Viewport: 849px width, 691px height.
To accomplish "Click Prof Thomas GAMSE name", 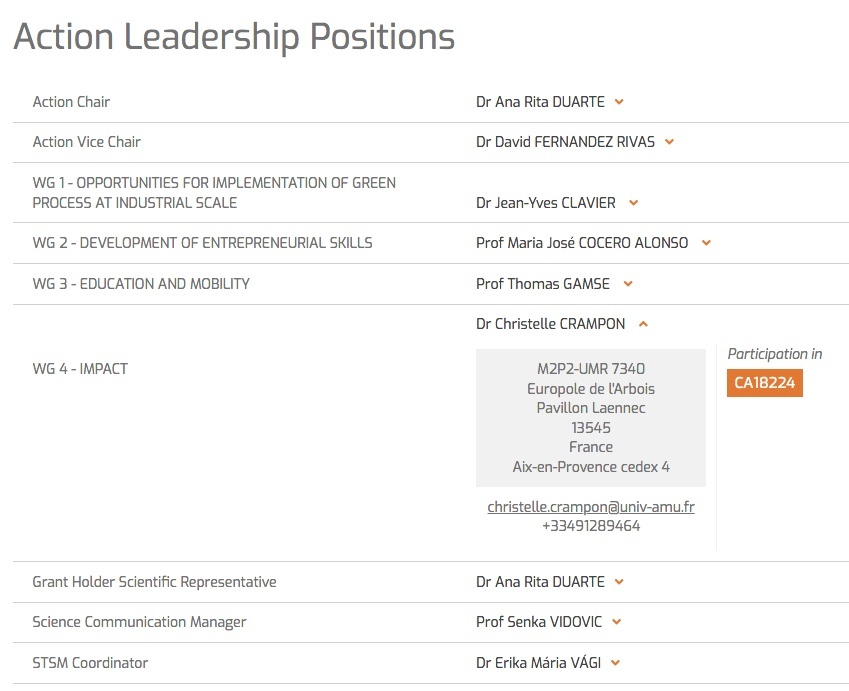I will tap(543, 284).
